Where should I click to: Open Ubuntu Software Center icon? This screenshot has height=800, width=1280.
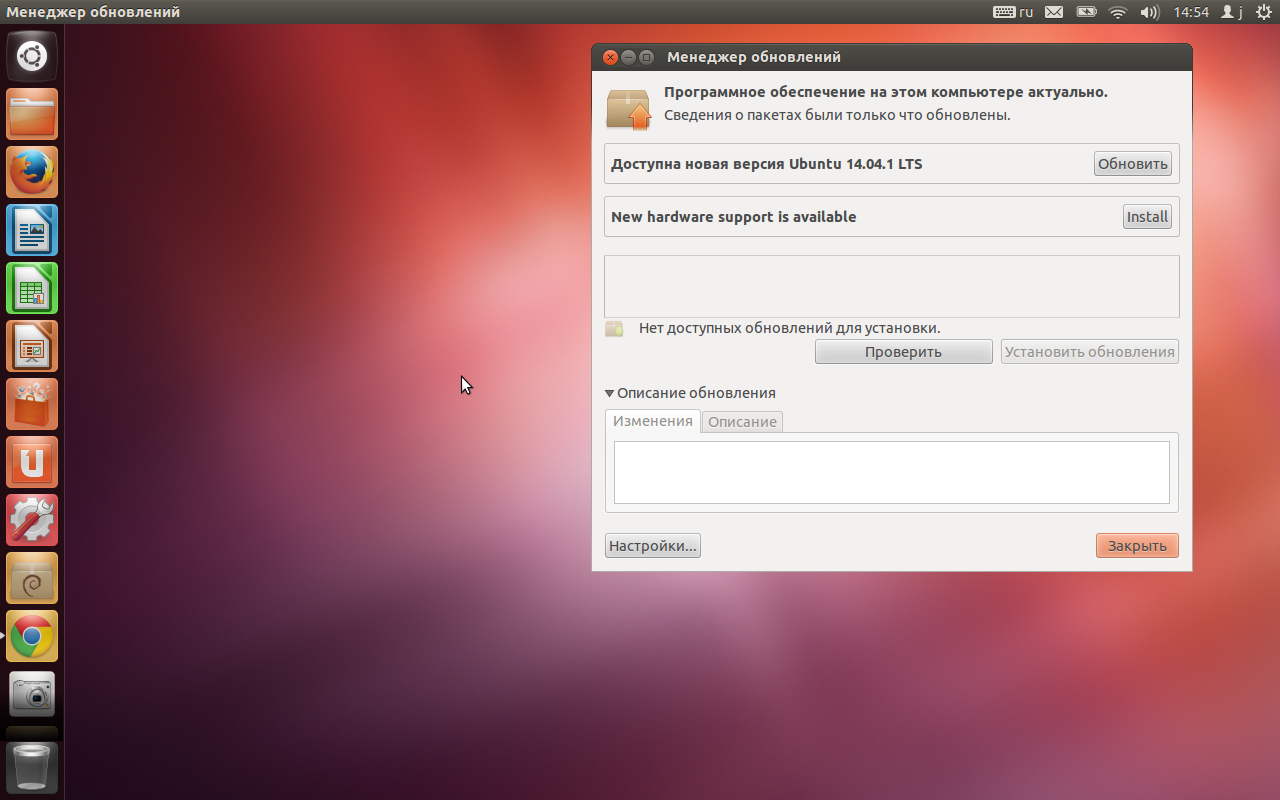(x=32, y=404)
